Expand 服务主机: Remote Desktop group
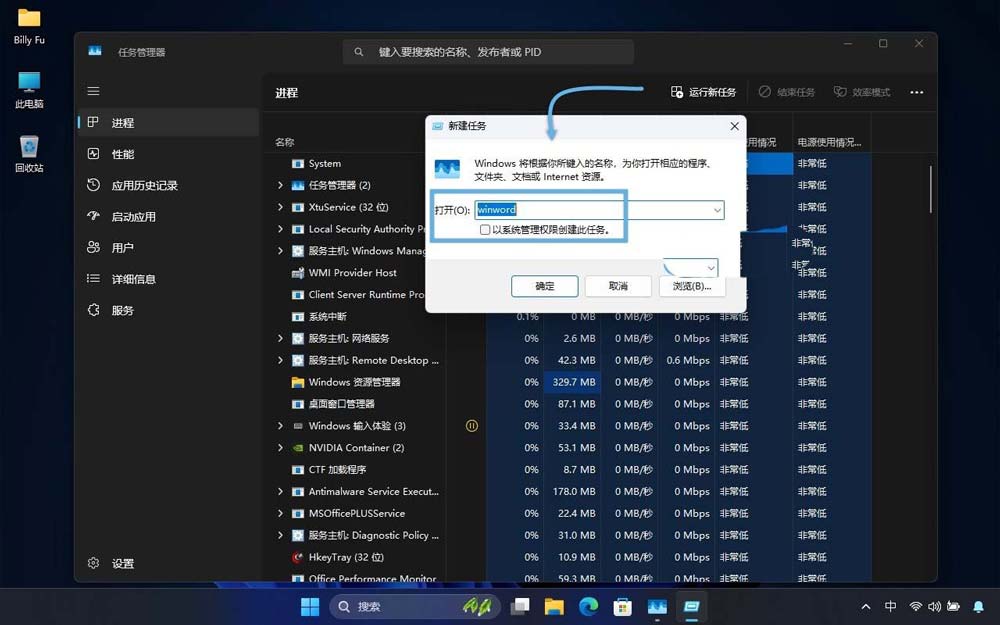 (280, 360)
